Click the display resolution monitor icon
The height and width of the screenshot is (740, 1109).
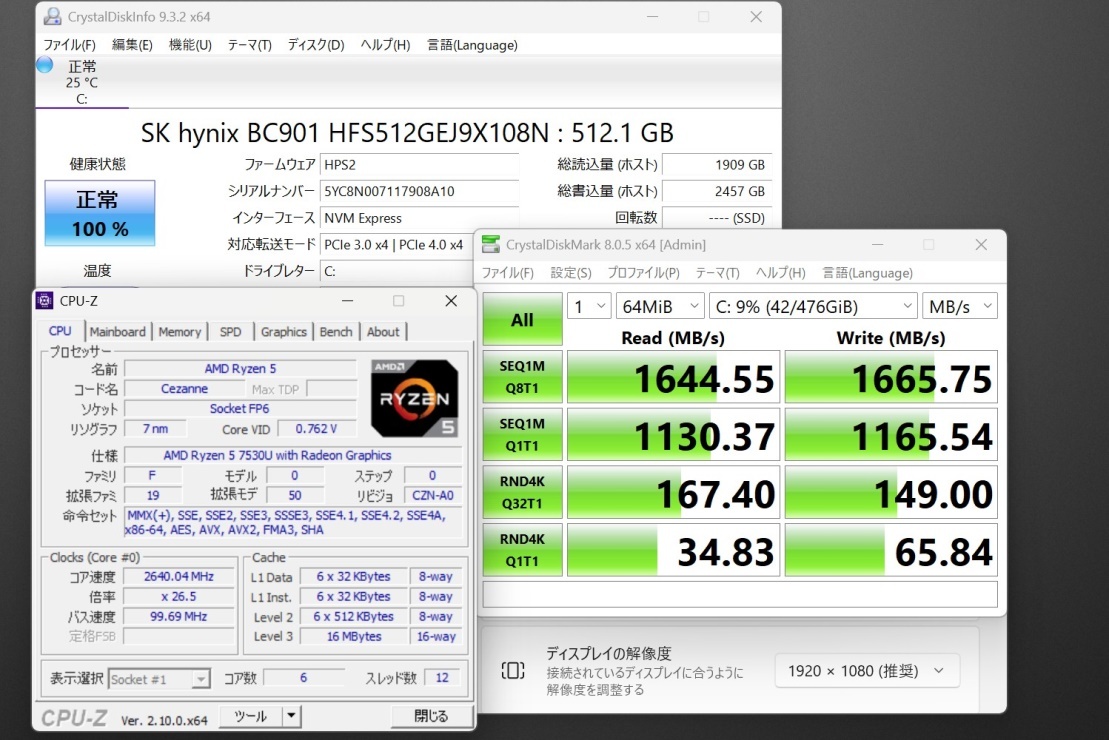513,670
